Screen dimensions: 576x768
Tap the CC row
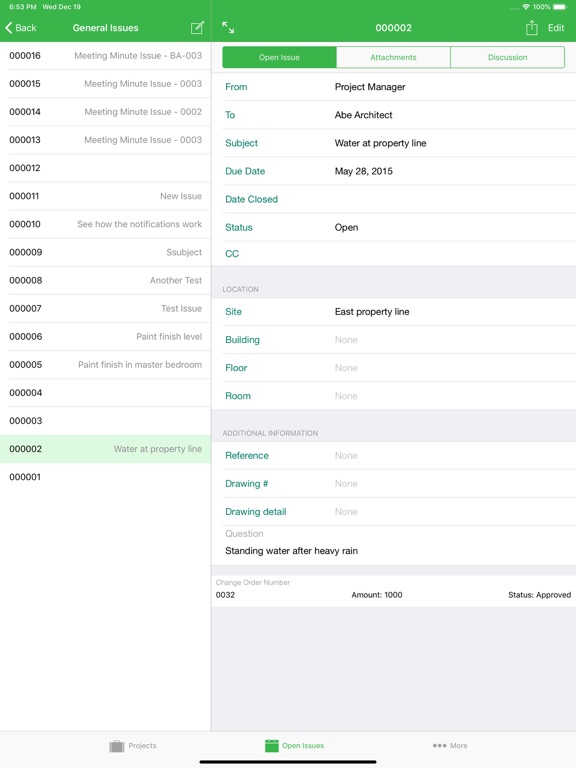click(394, 254)
